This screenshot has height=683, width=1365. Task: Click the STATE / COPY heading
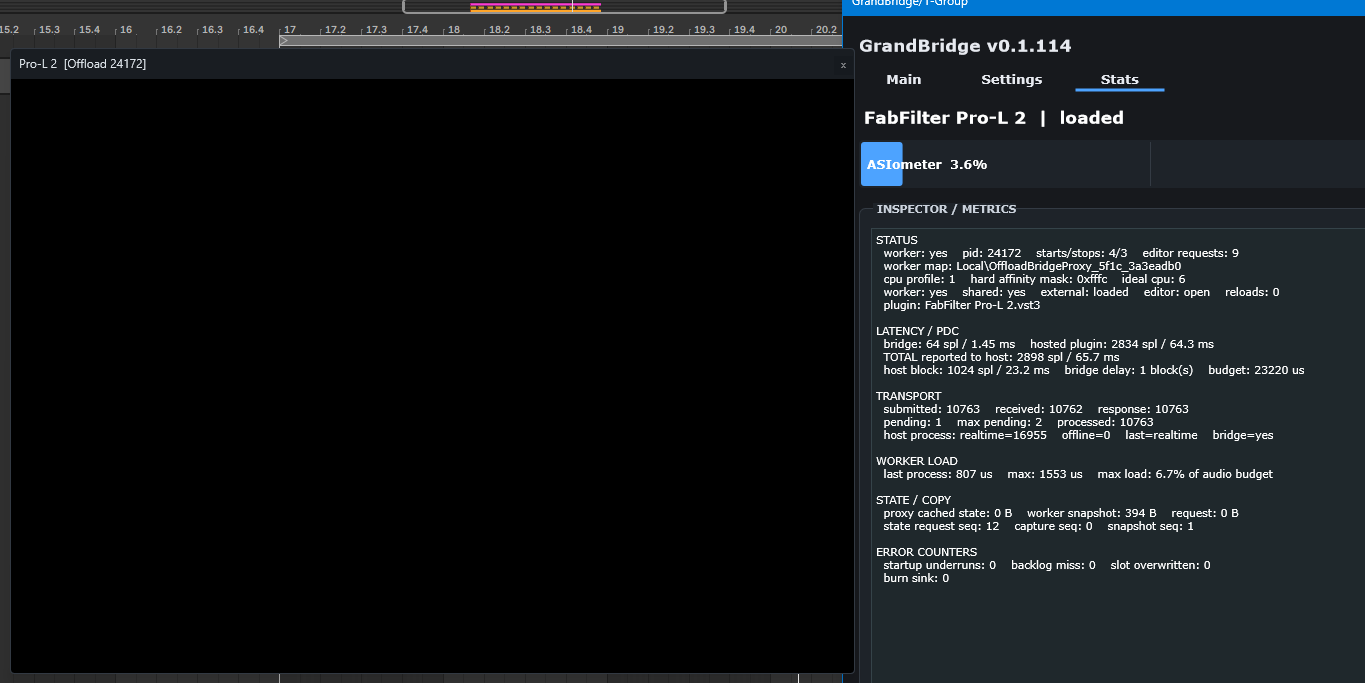tap(913, 500)
